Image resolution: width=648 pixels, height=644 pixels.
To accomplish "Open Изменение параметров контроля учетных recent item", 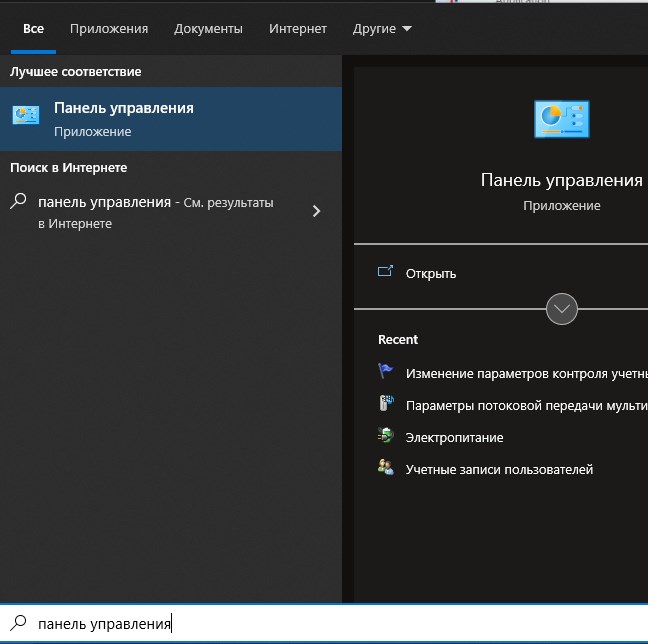I will click(x=526, y=374).
